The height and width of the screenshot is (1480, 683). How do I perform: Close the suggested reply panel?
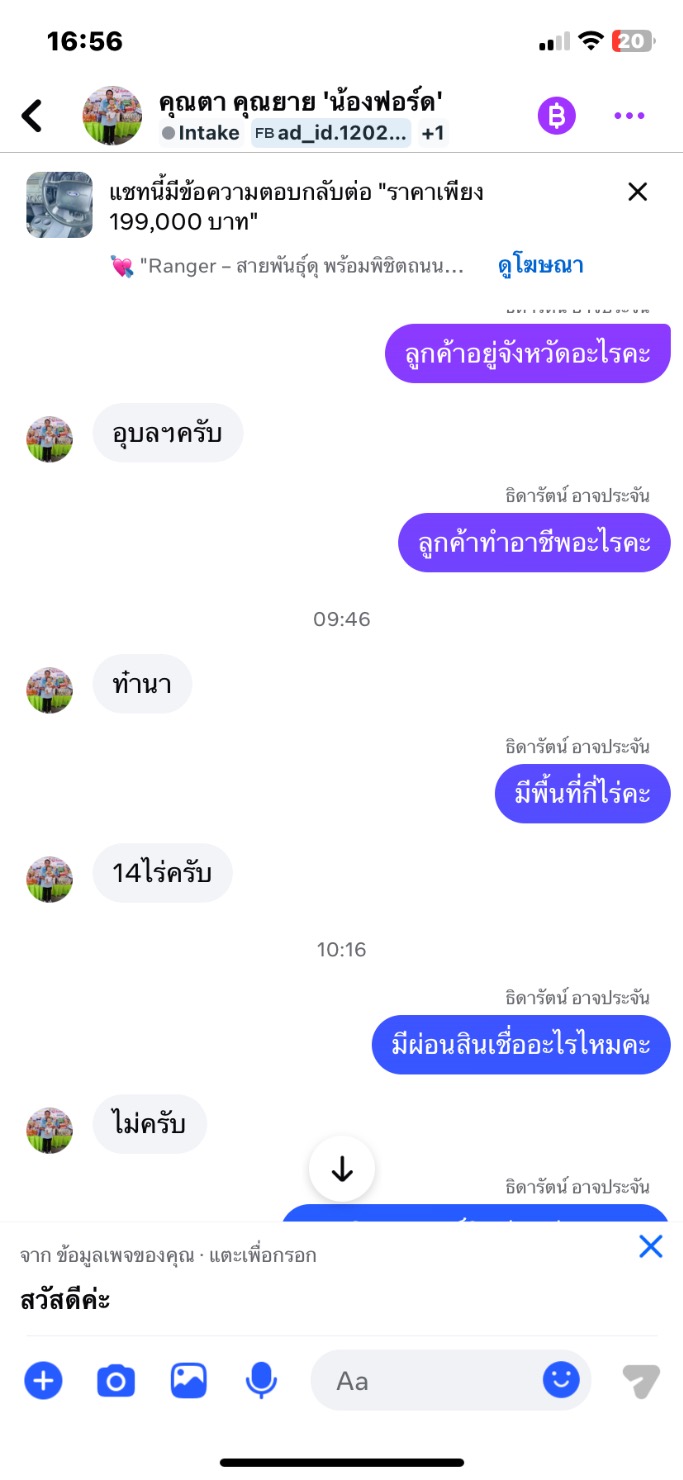click(651, 1246)
